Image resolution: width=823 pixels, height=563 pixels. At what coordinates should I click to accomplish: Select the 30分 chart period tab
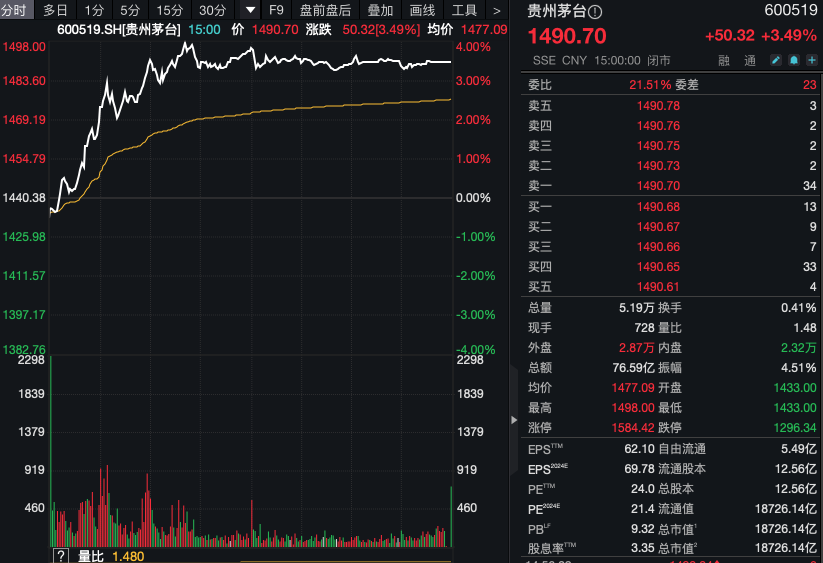(x=213, y=10)
